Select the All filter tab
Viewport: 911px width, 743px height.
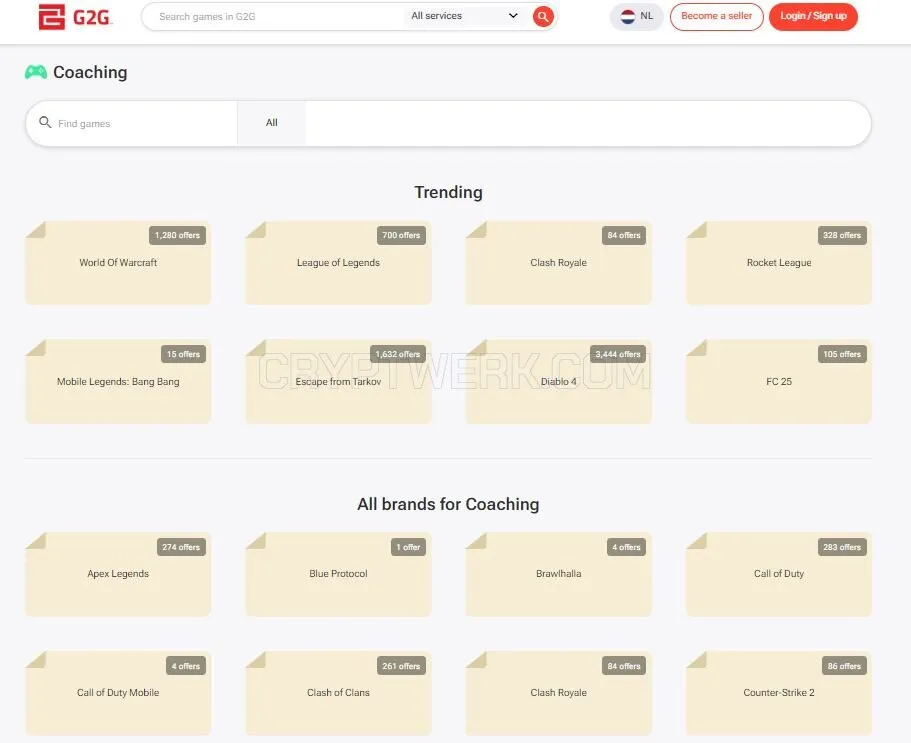271,123
